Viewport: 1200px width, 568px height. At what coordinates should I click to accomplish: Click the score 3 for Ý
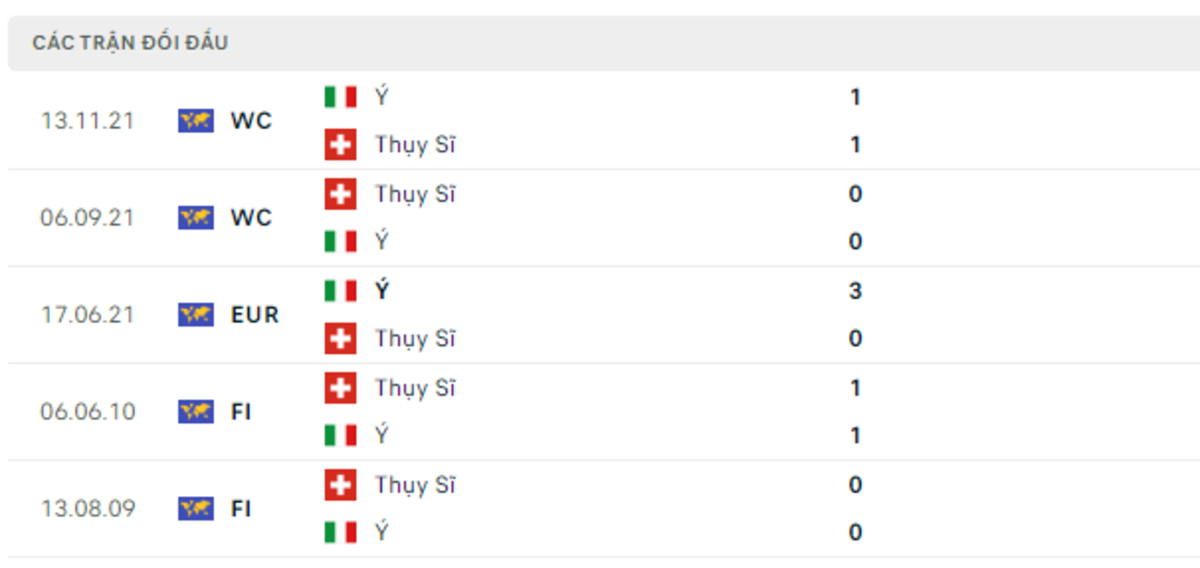click(x=855, y=291)
